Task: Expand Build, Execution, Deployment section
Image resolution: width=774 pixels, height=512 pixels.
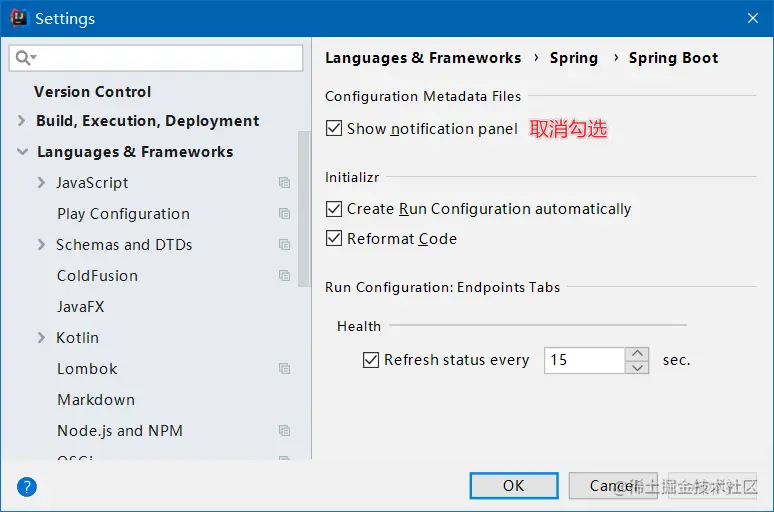Action: [x=21, y=121]
